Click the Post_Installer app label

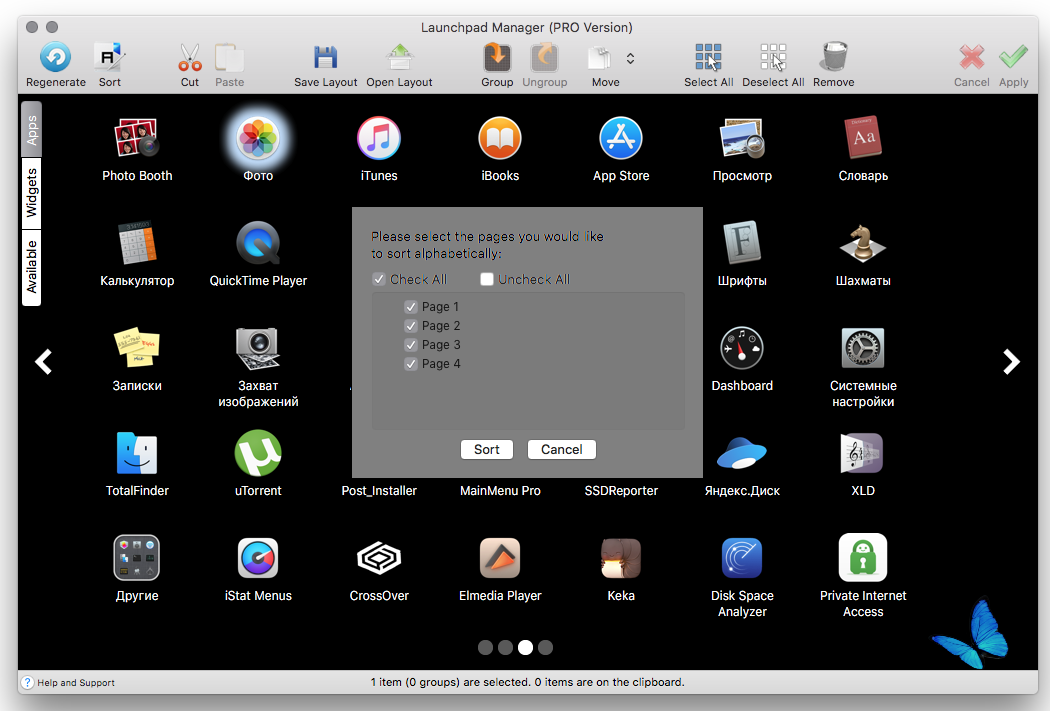click(x=379, y=491)
